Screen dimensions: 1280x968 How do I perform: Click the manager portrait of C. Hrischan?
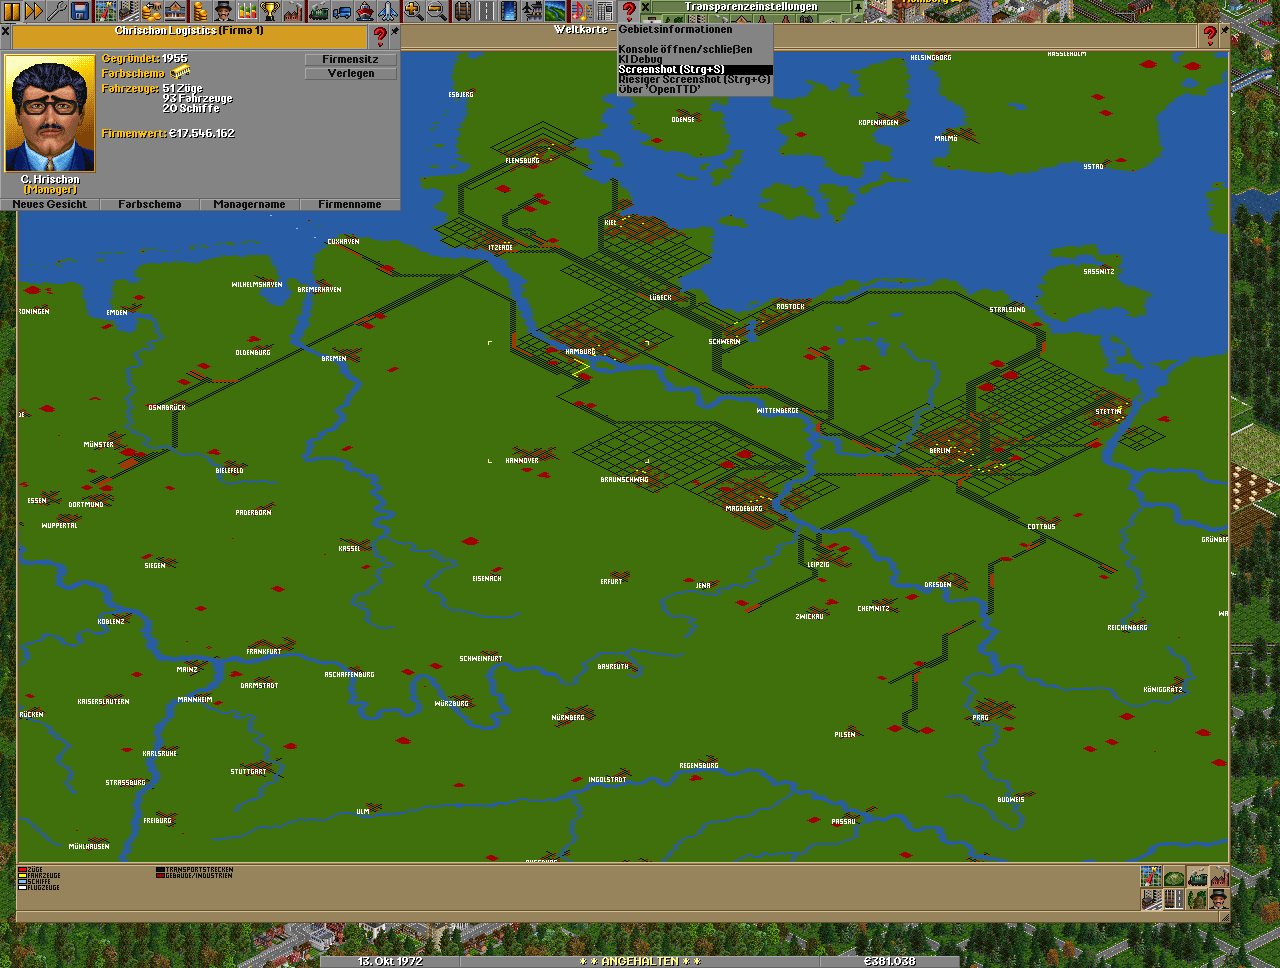tap(50, 115)
